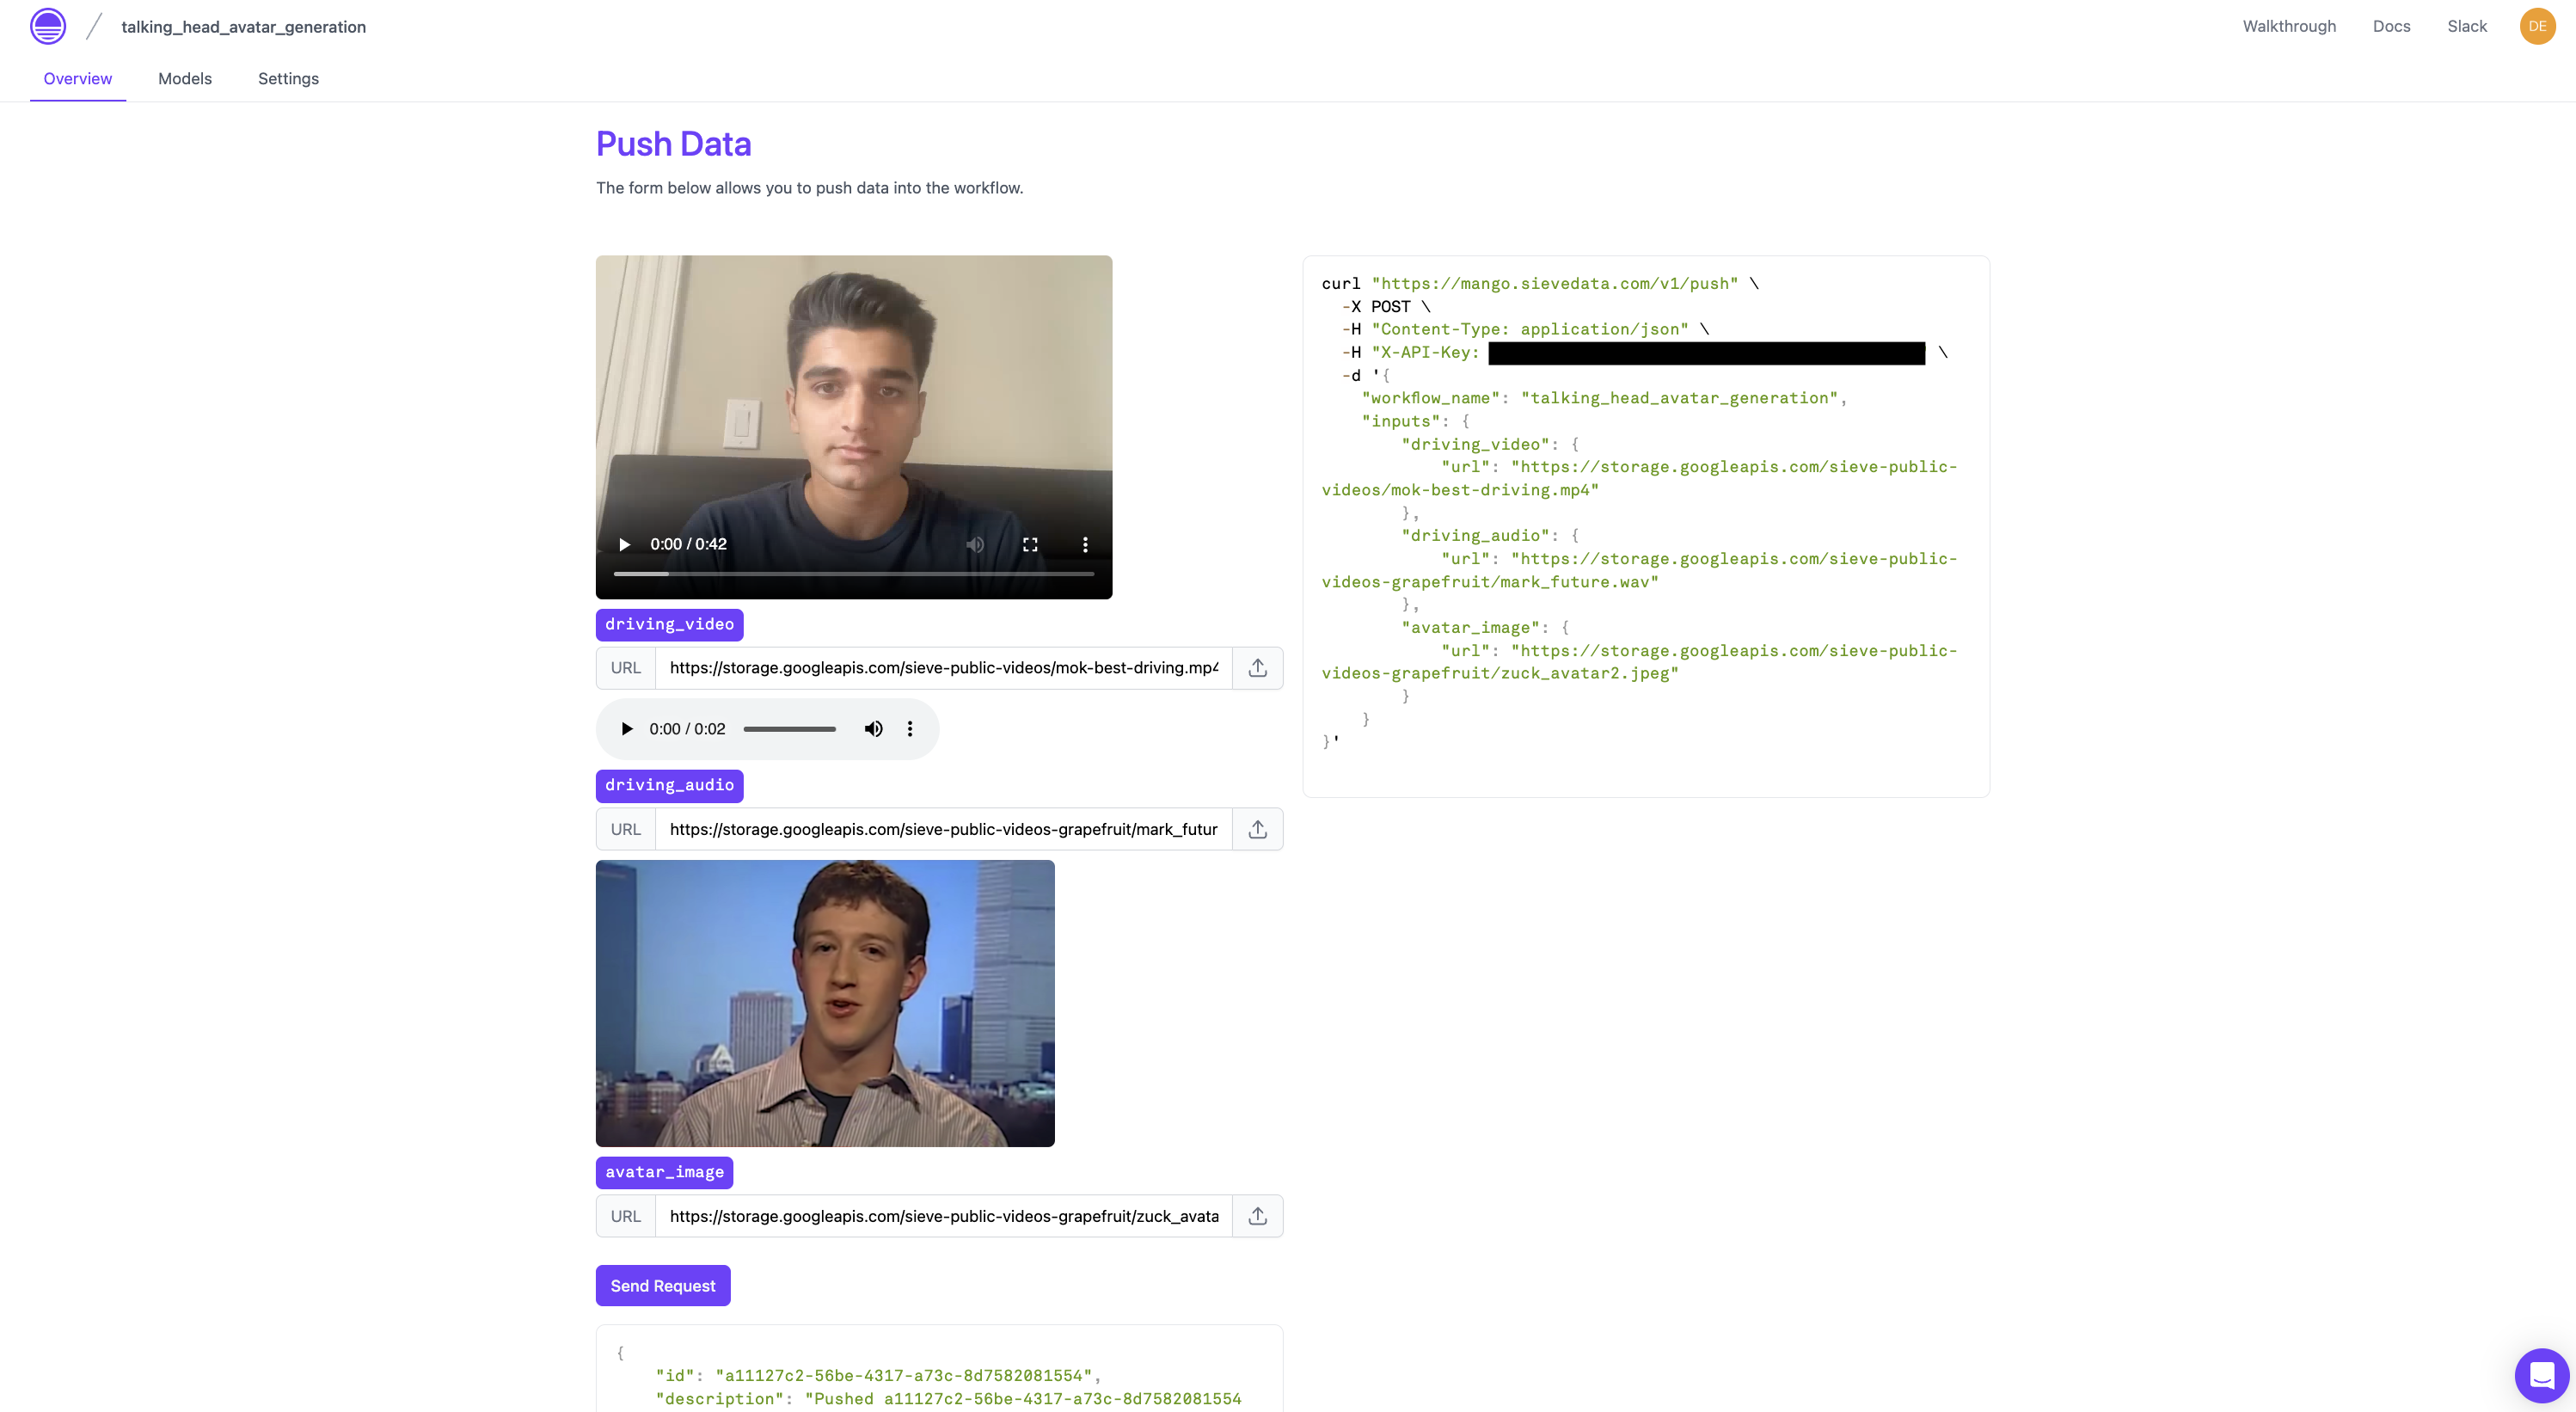This screenshot has height=1412, width=2576.
Task: Click the avatar_image URL input field
Action: pyautogui.click(x=944, y=1215)
